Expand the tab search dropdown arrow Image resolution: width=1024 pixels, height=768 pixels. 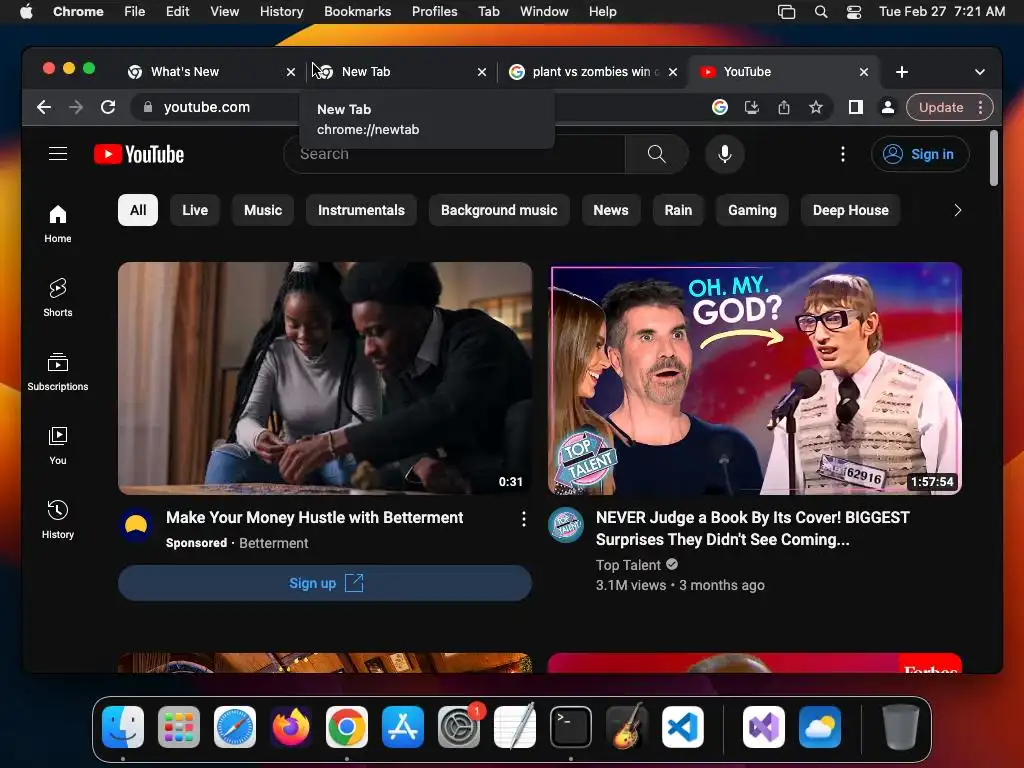(x=980, y=72)
